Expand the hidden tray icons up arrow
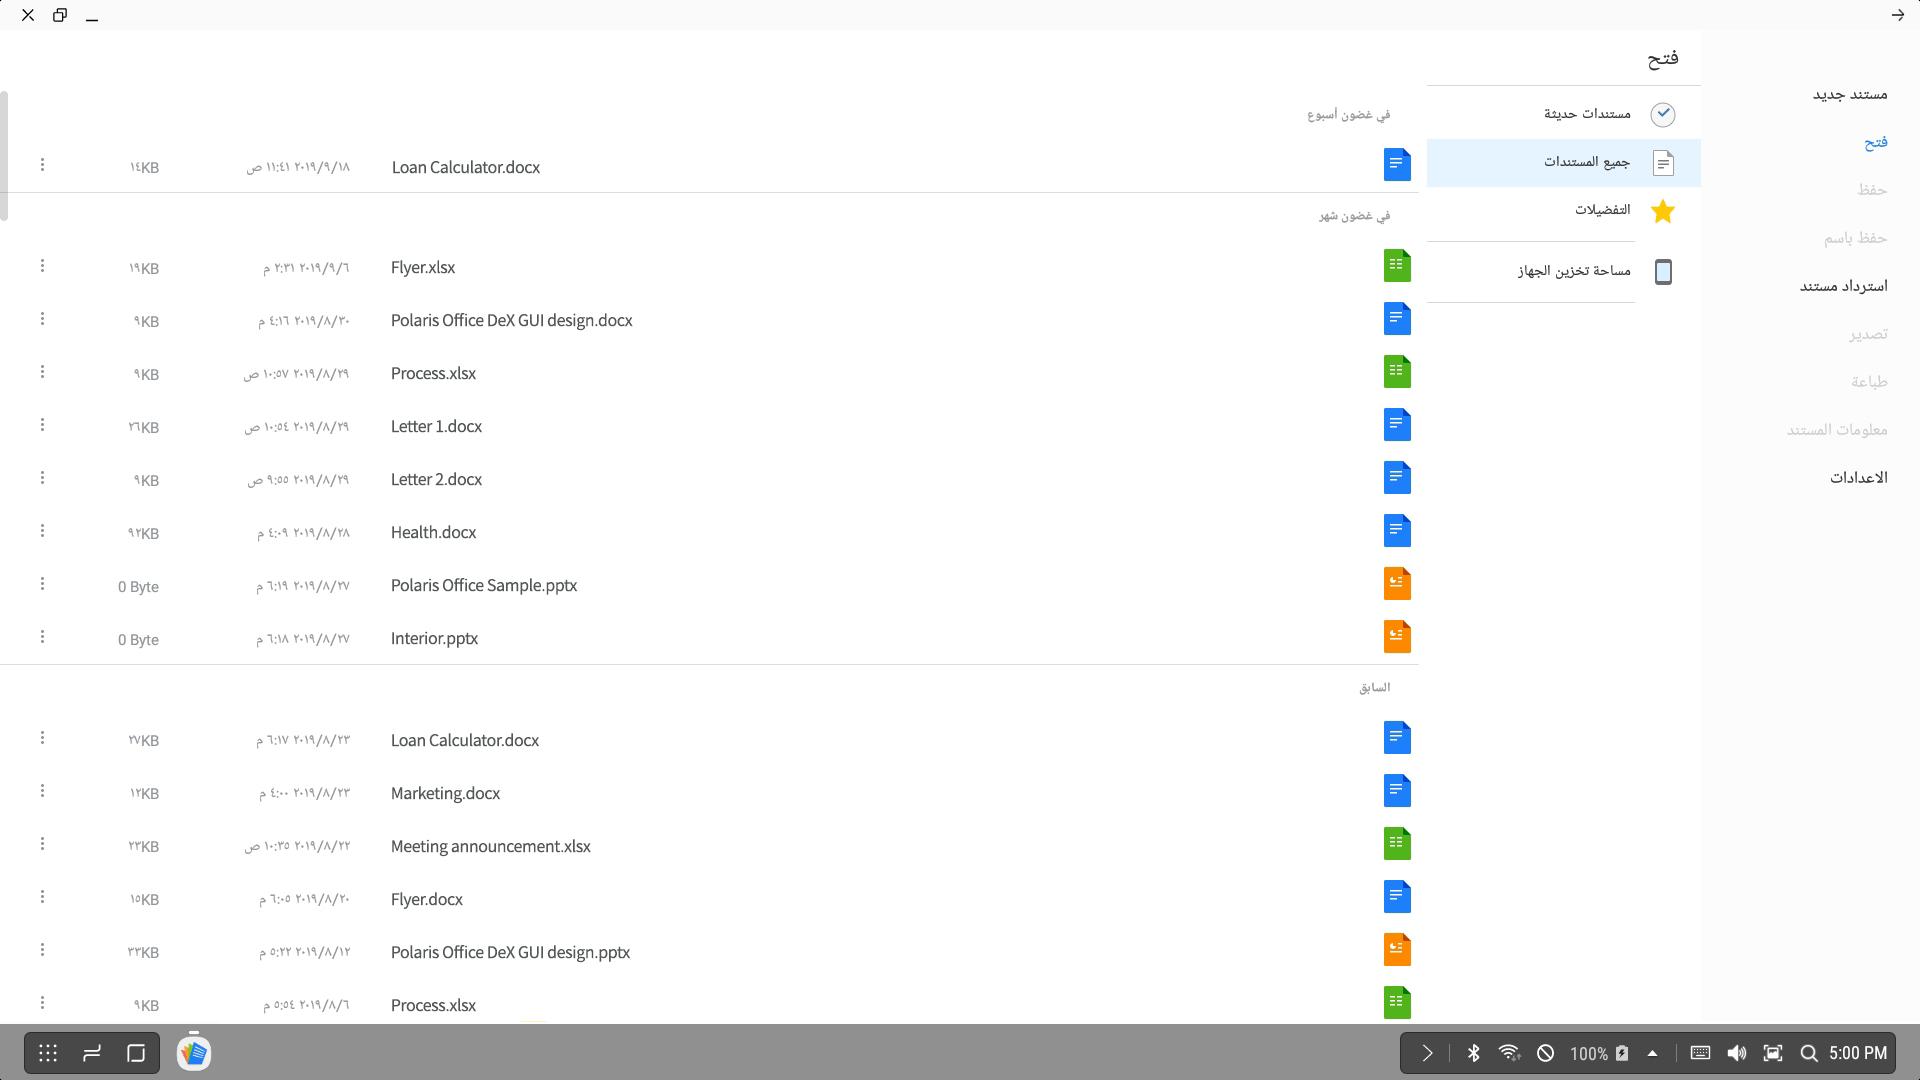The width and height of the screenshot is (1920, 1080). coord(1652,1053)
